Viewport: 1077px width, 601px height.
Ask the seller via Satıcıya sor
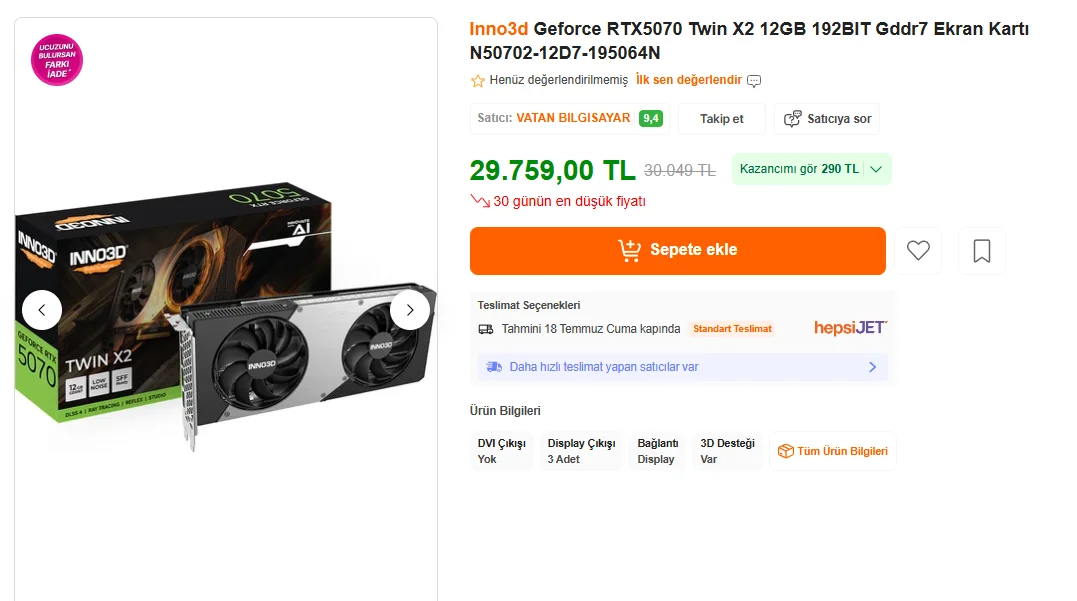coord(827,118)
